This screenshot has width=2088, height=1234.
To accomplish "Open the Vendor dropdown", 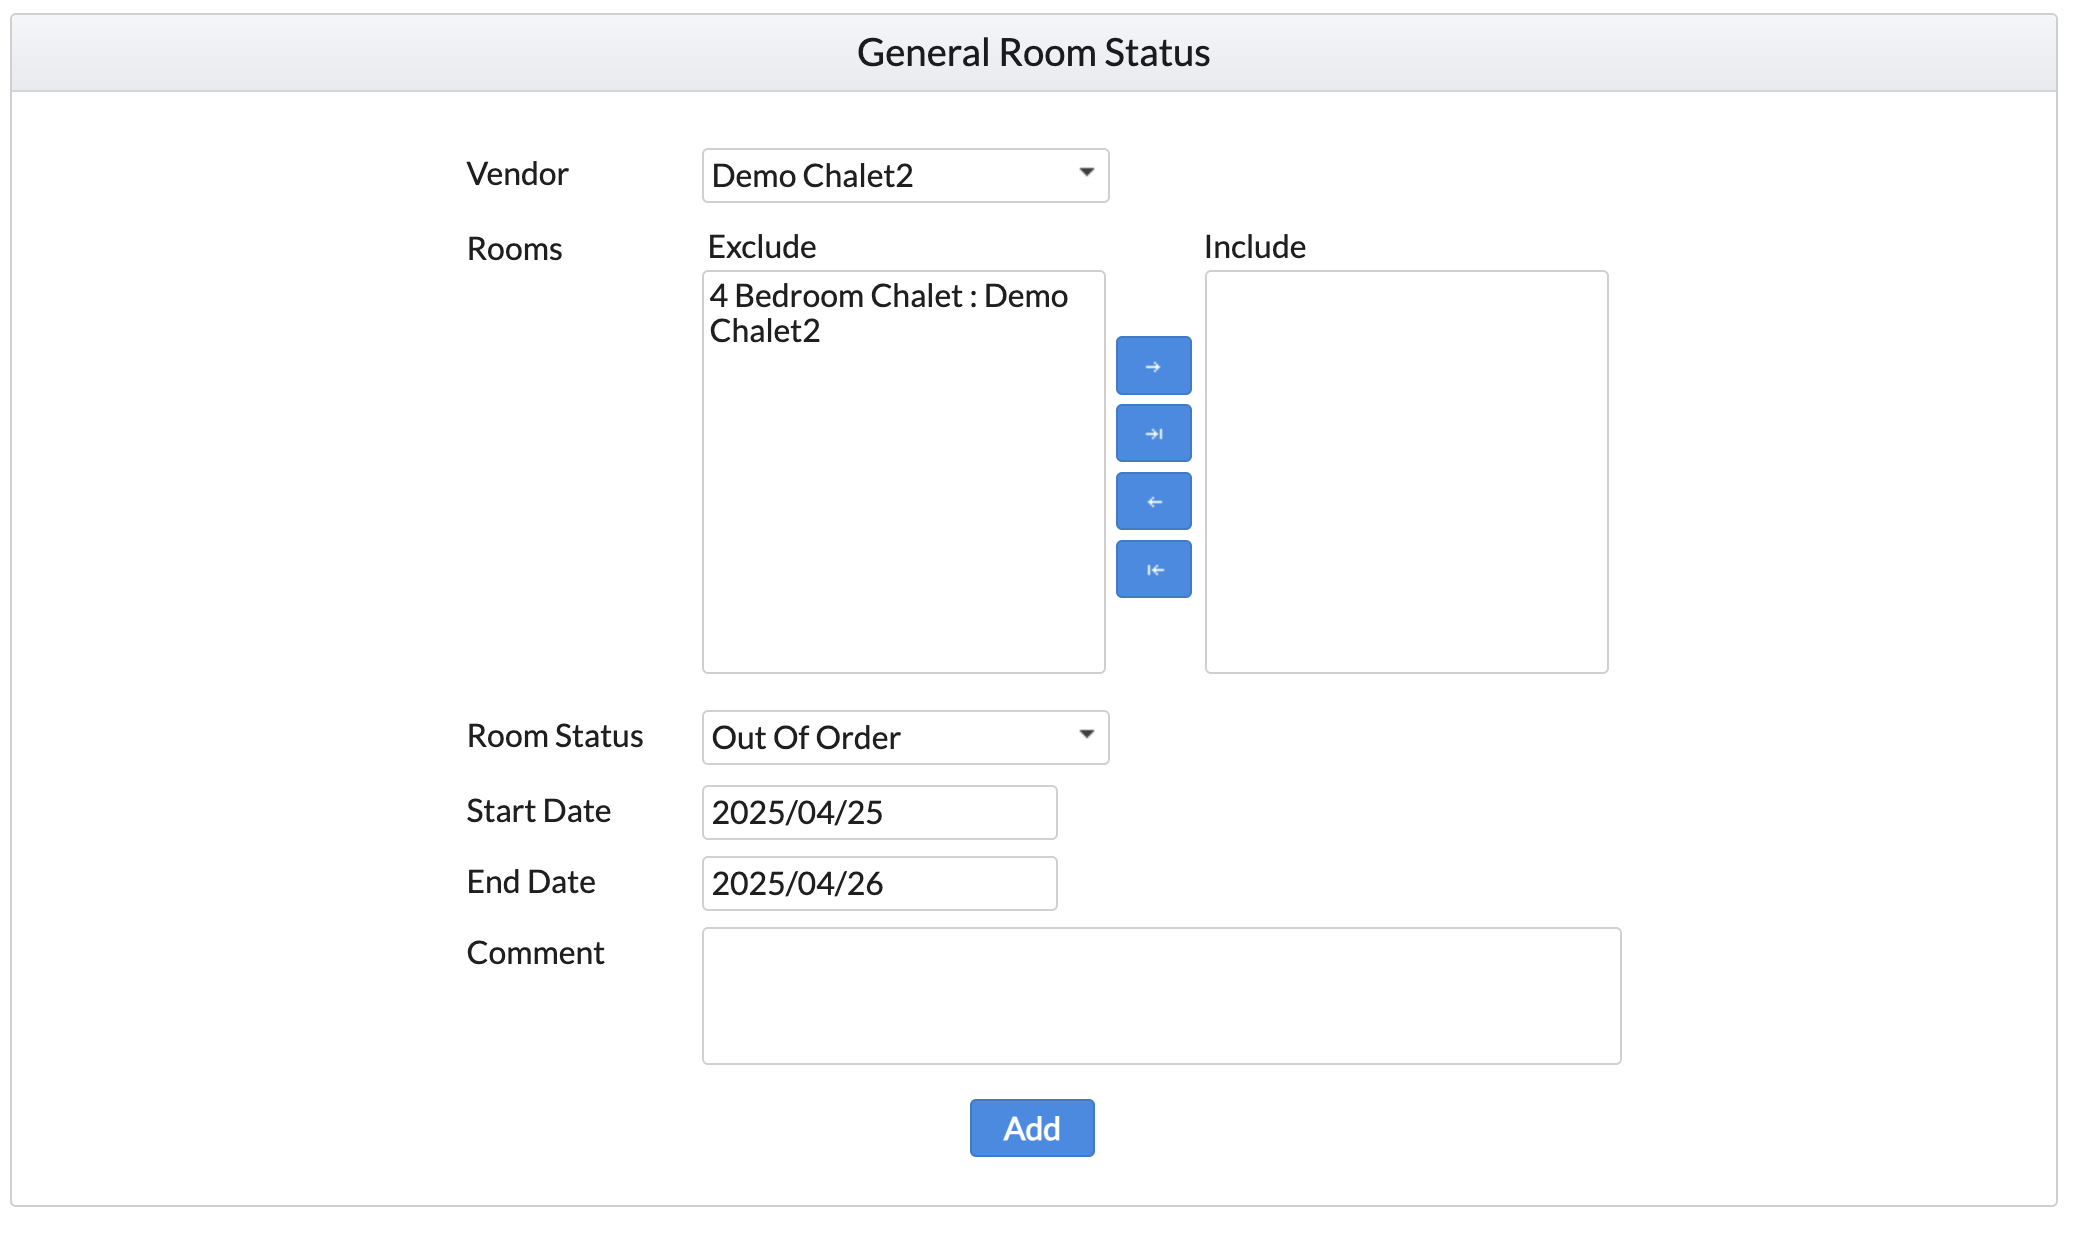I will 905,176.
